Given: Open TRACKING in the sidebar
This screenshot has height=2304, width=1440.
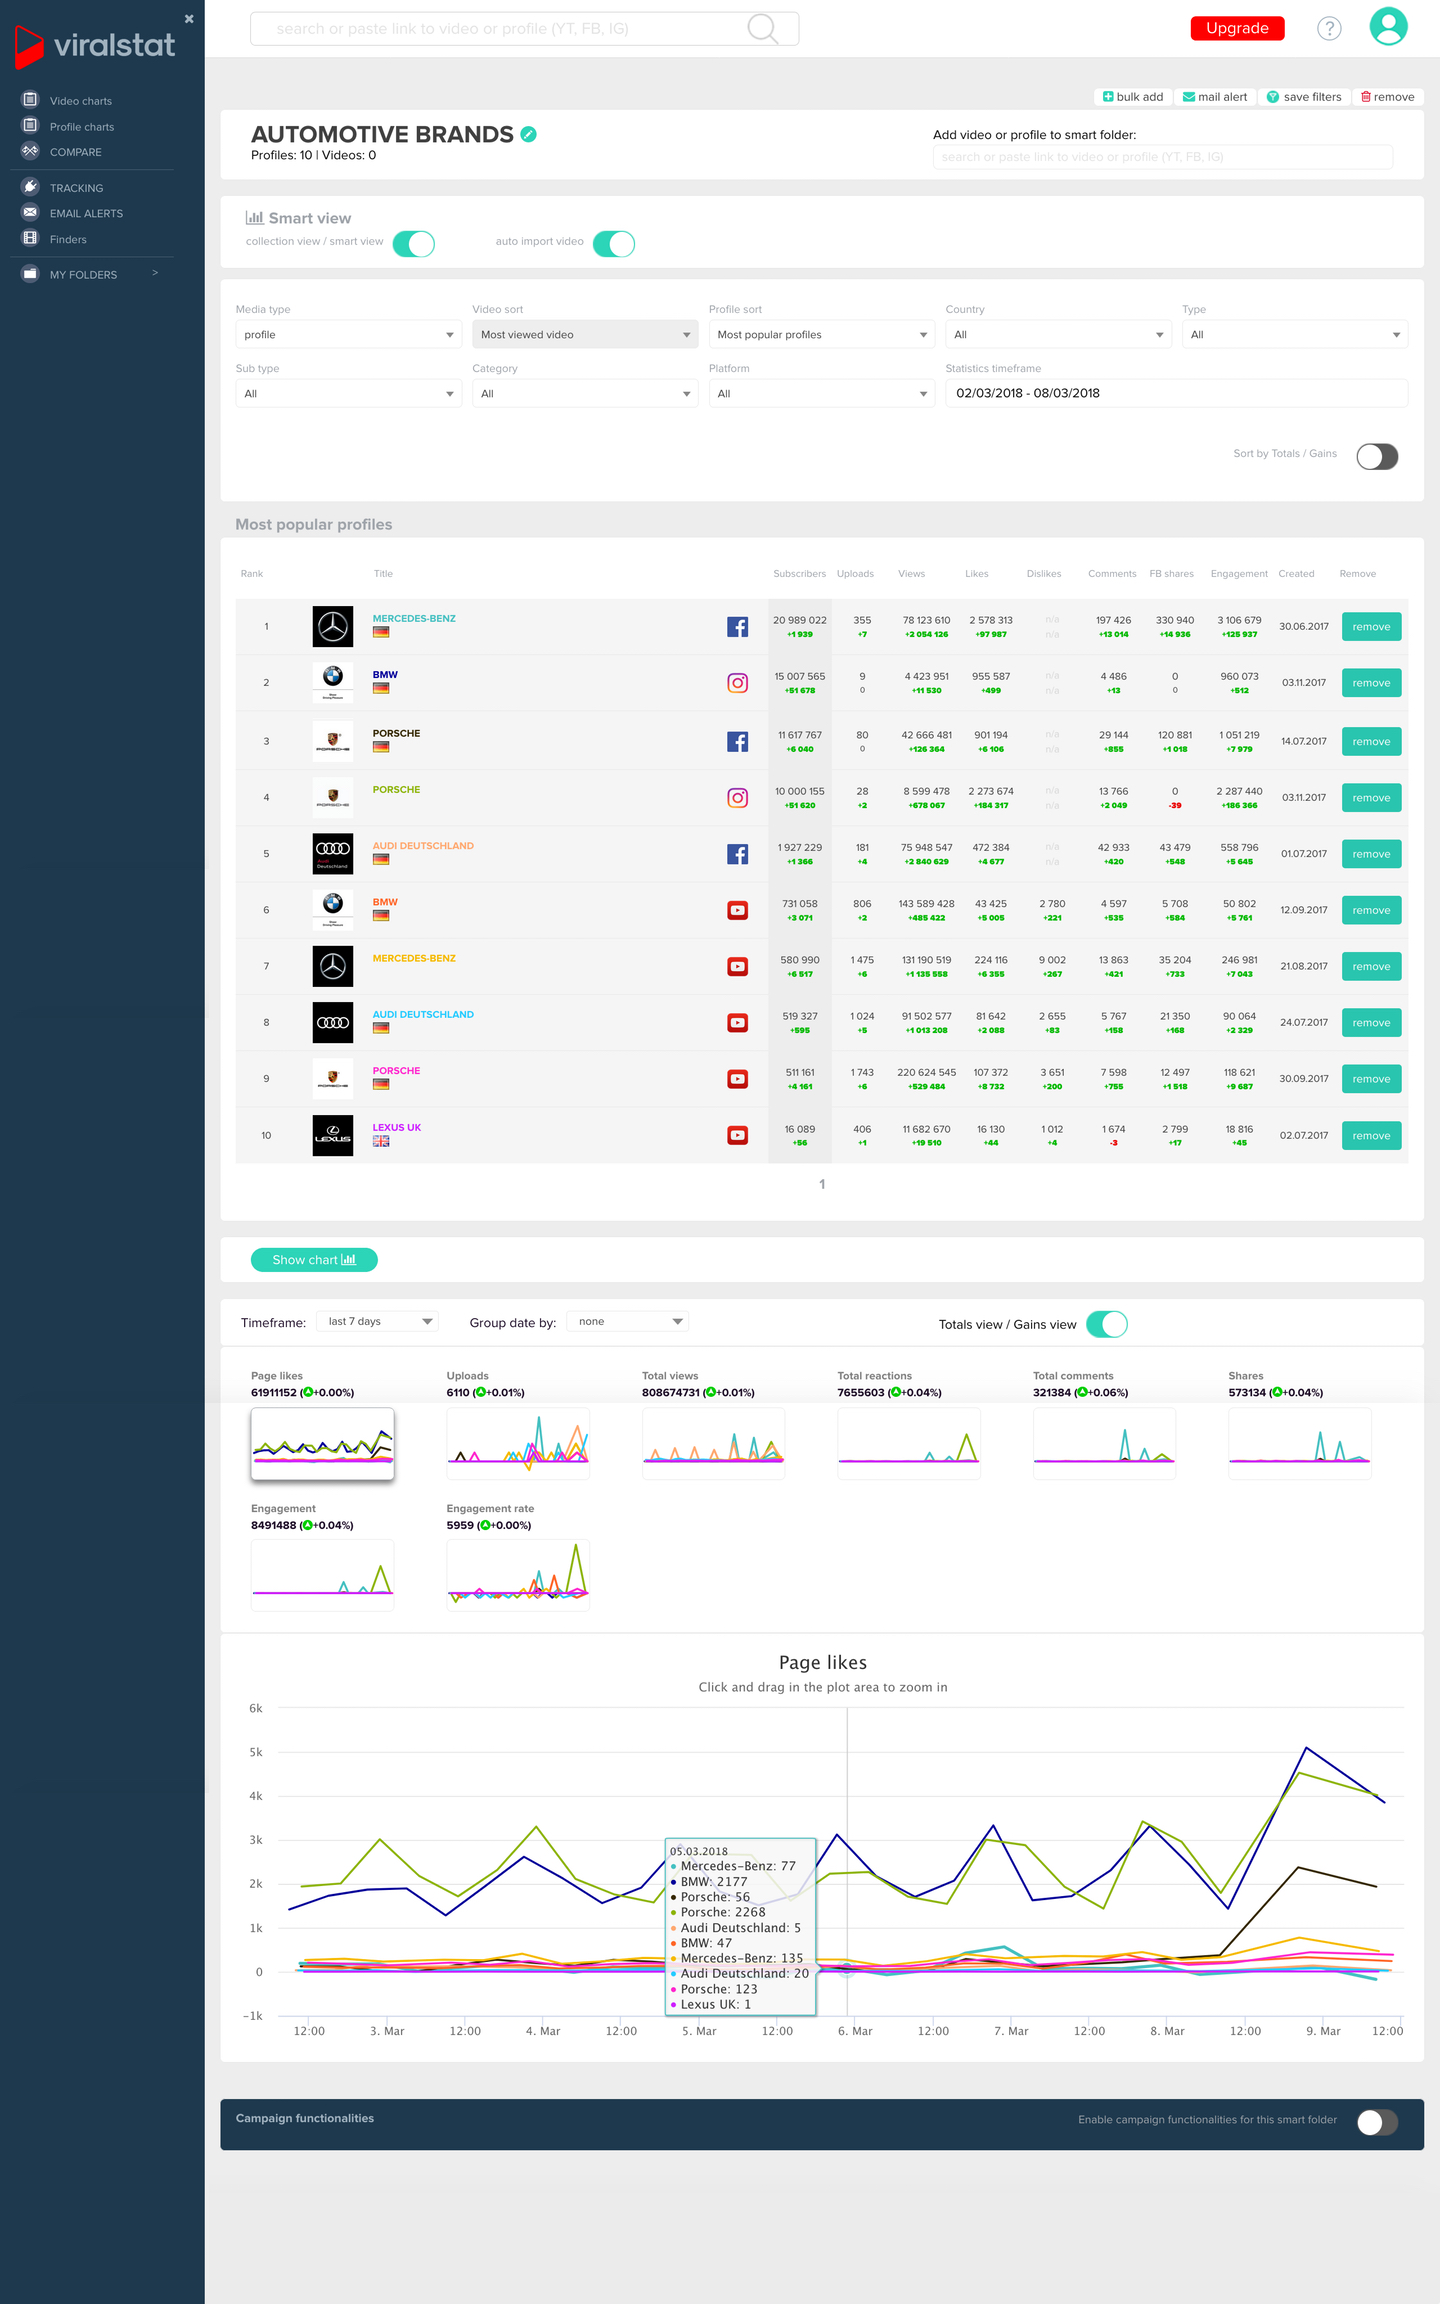Looking at the screenshot, I should click(77, 188).
